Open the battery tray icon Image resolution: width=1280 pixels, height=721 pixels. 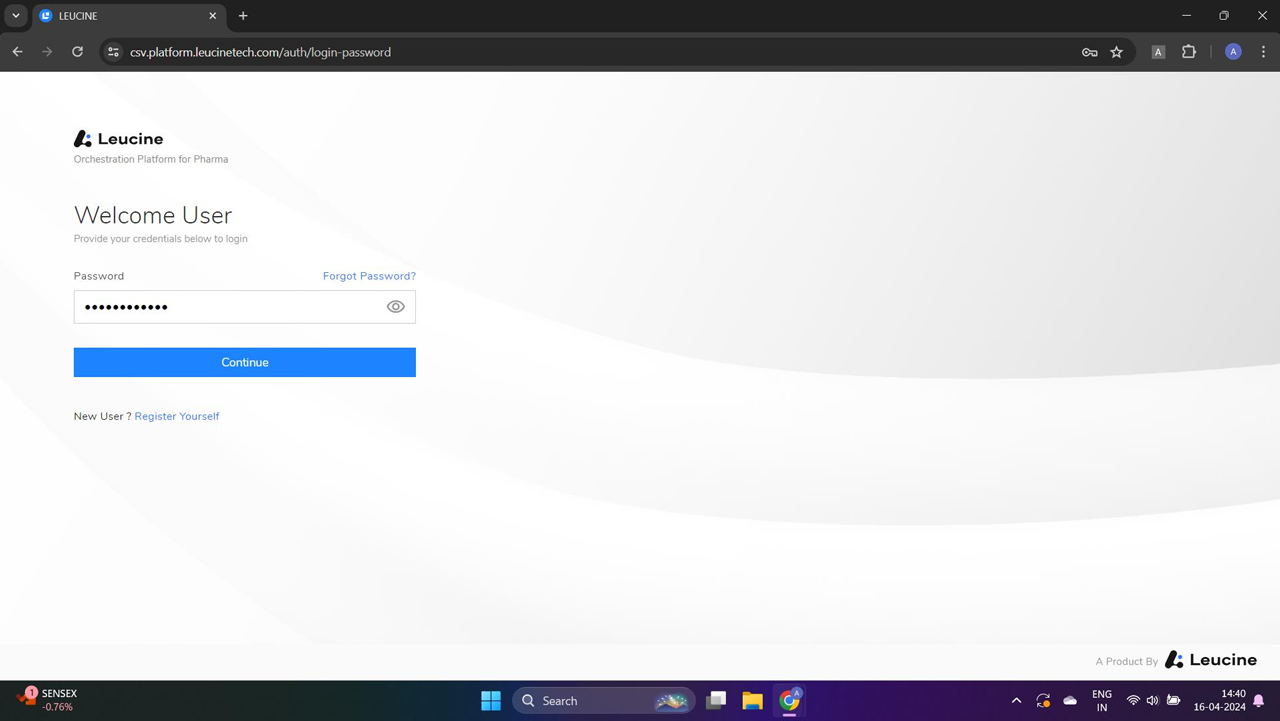pyautogui.click(x=1173, y=701)
